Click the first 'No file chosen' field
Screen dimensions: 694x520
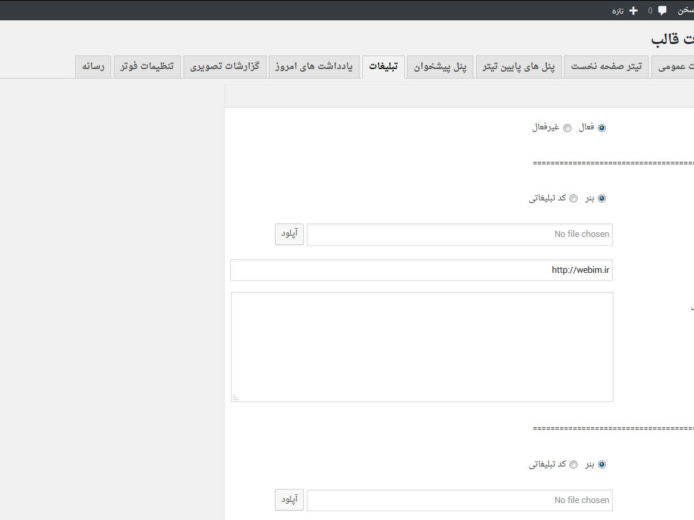click(x=459, y=234)
